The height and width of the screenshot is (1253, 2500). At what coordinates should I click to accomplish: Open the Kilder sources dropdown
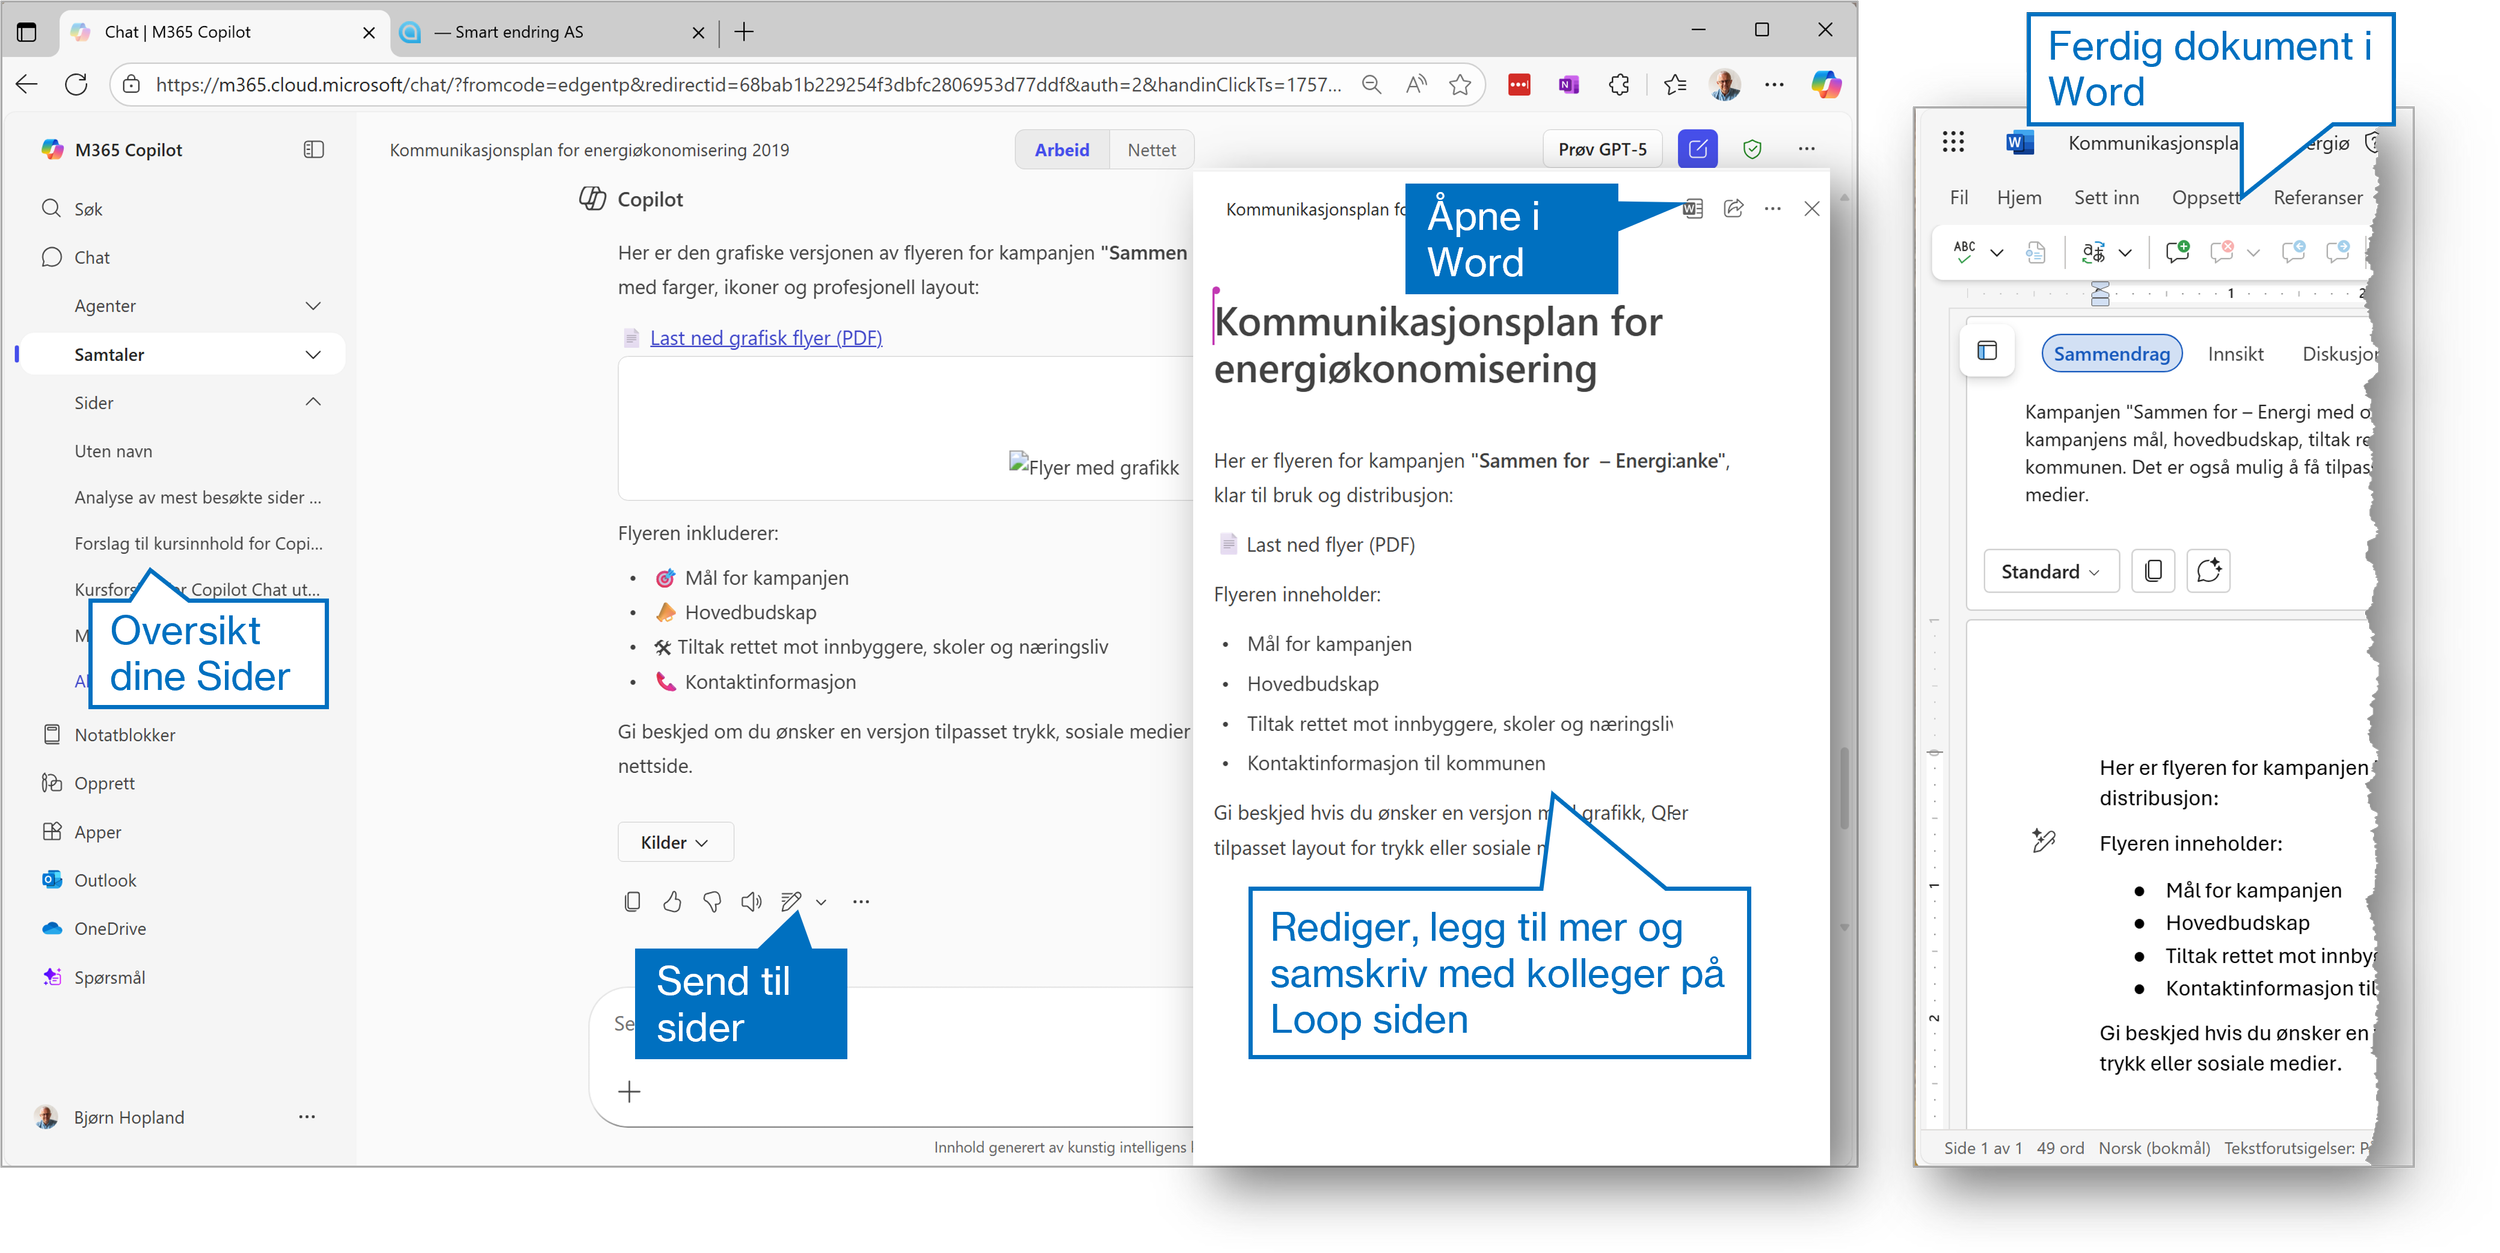pyautogui.click(x=675, y=843)
